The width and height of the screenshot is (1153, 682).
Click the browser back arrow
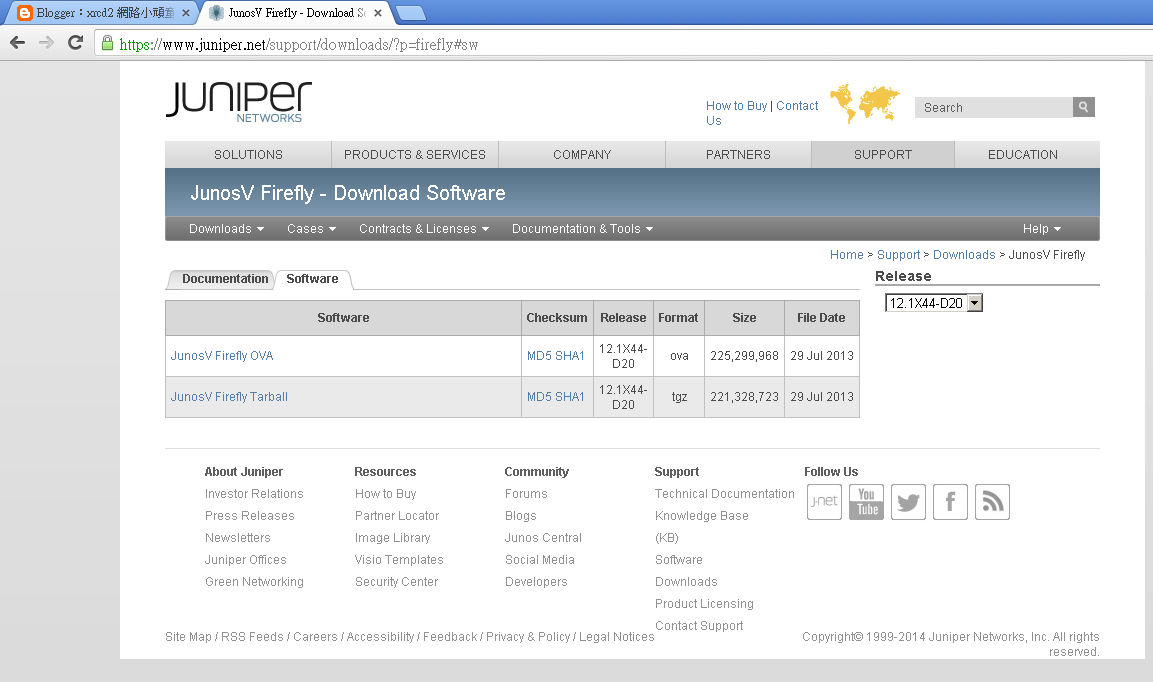[18, 43]
